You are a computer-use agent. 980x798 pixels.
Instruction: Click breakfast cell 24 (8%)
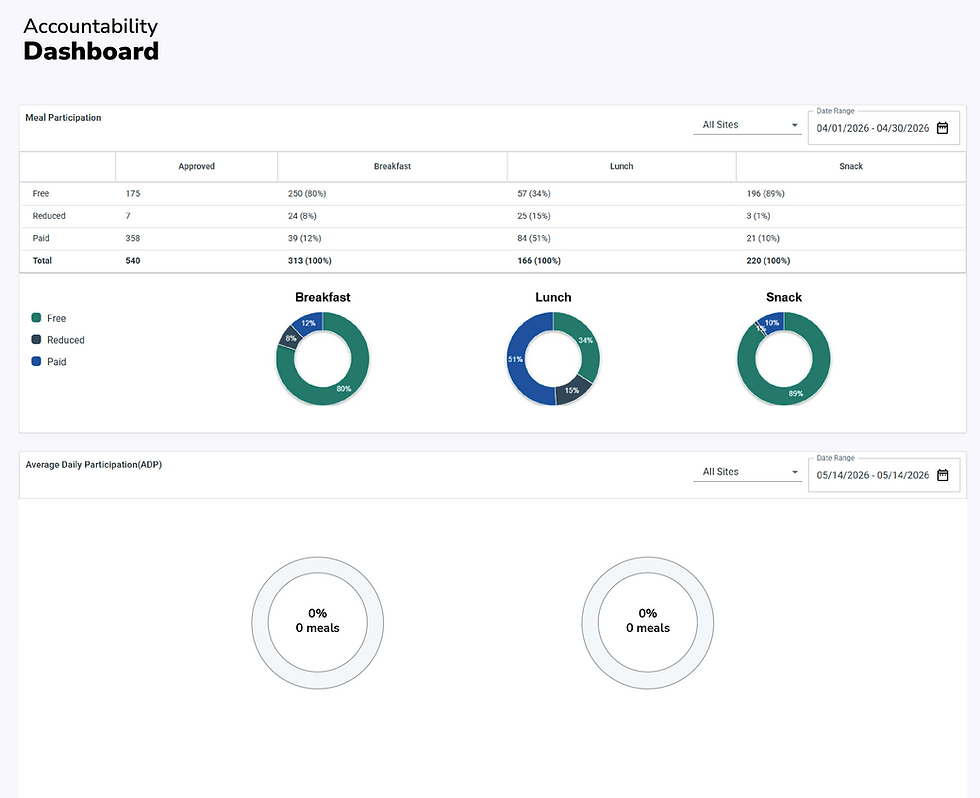(302, 216)
